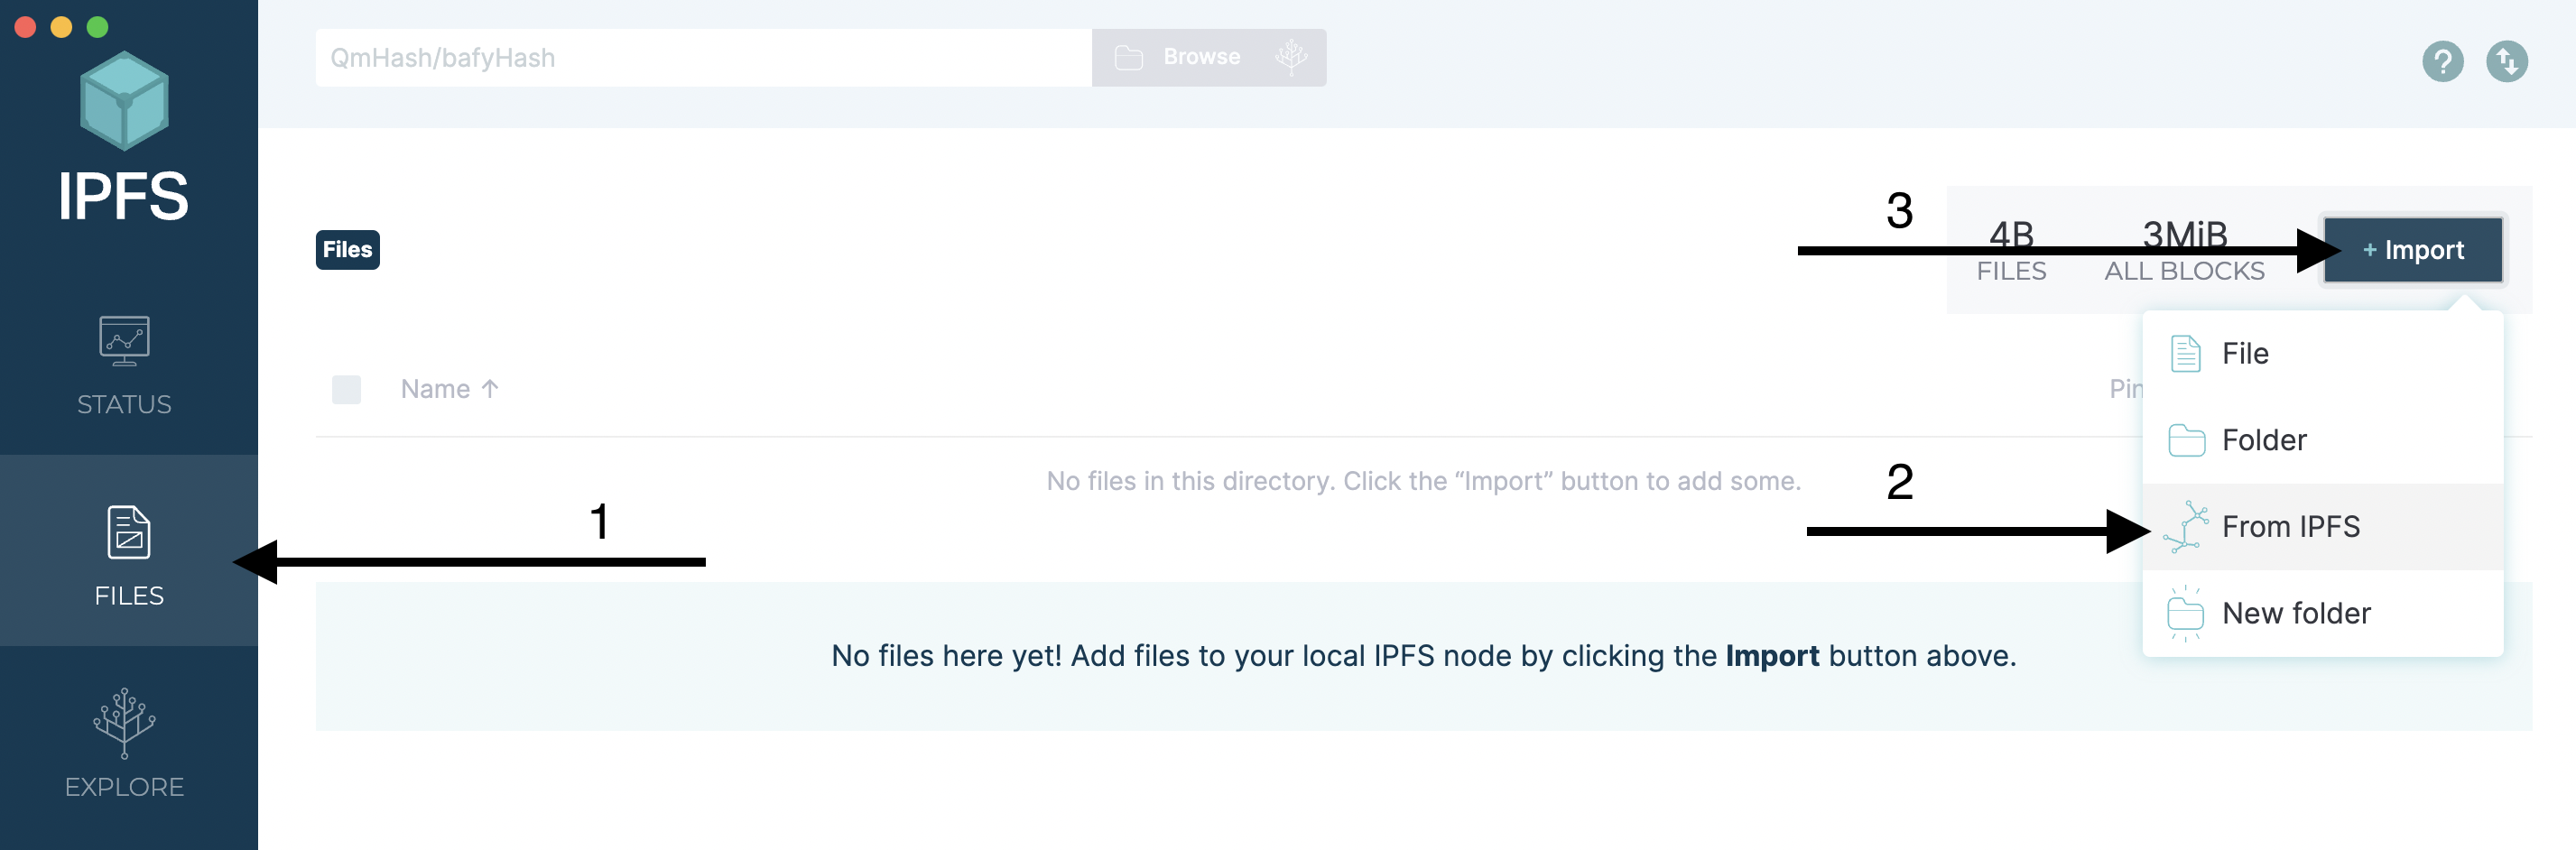Open the Import dropdown menu
The width and height of the screenshot is (2576, 850).
coord(2413,249)
